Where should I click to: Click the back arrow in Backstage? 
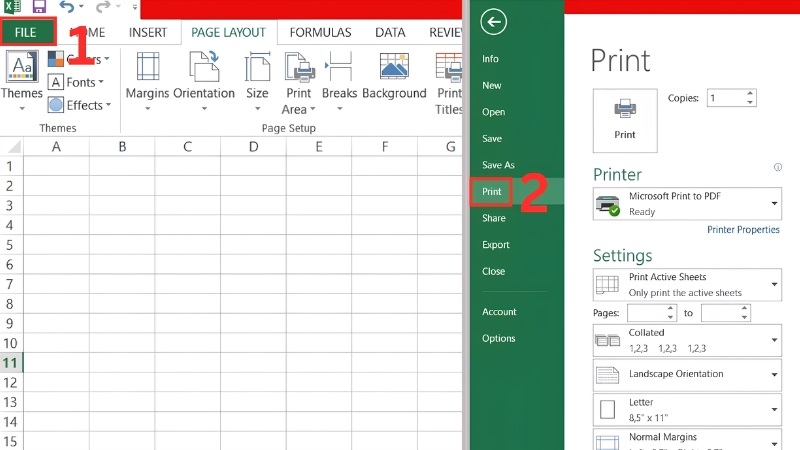tap(493, 22)
